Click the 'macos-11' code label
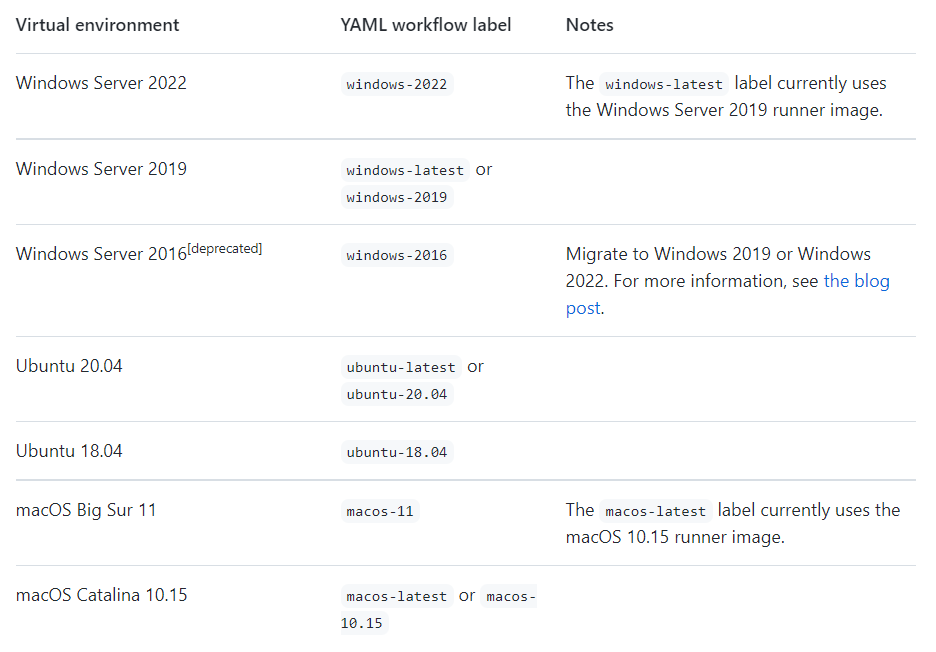The image size is (936, 652). pos(380,511)
